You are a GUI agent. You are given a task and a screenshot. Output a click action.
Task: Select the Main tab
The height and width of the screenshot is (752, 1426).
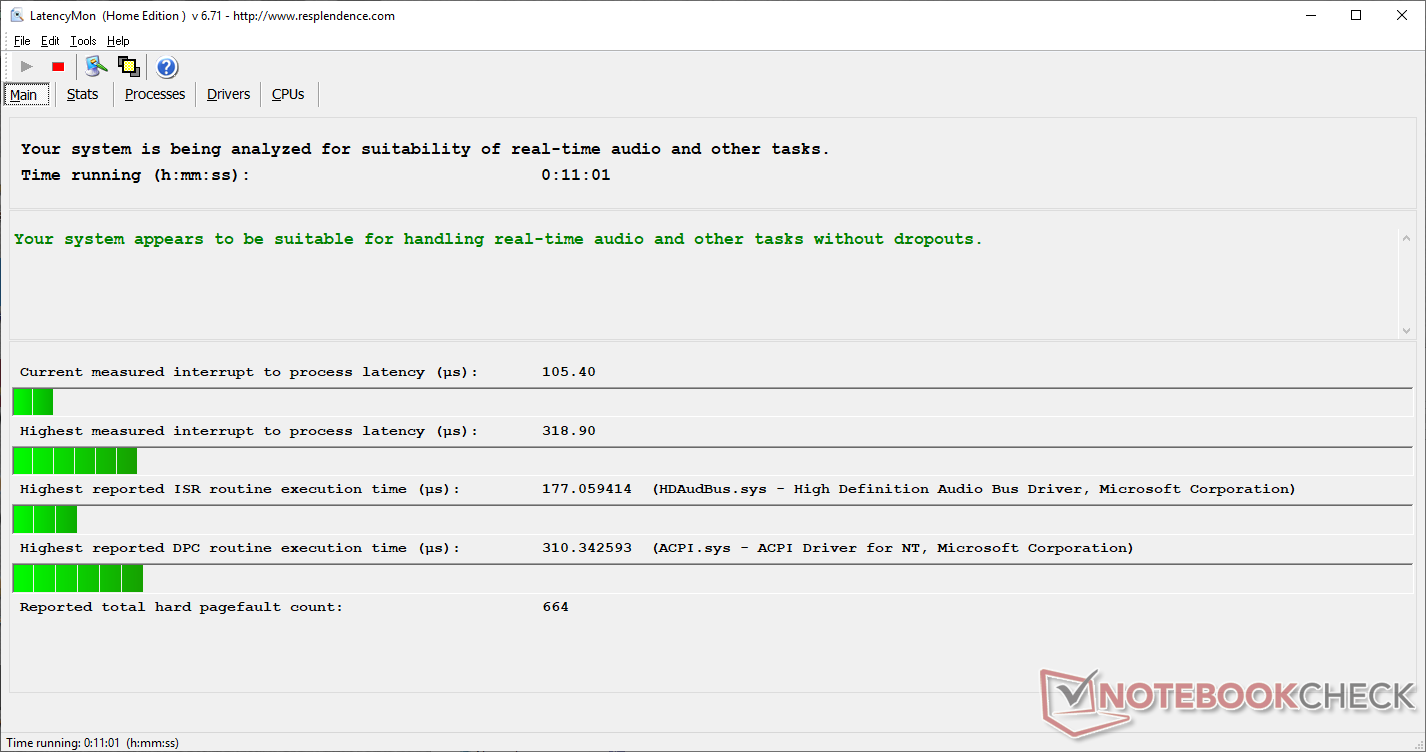pos(26,95)
